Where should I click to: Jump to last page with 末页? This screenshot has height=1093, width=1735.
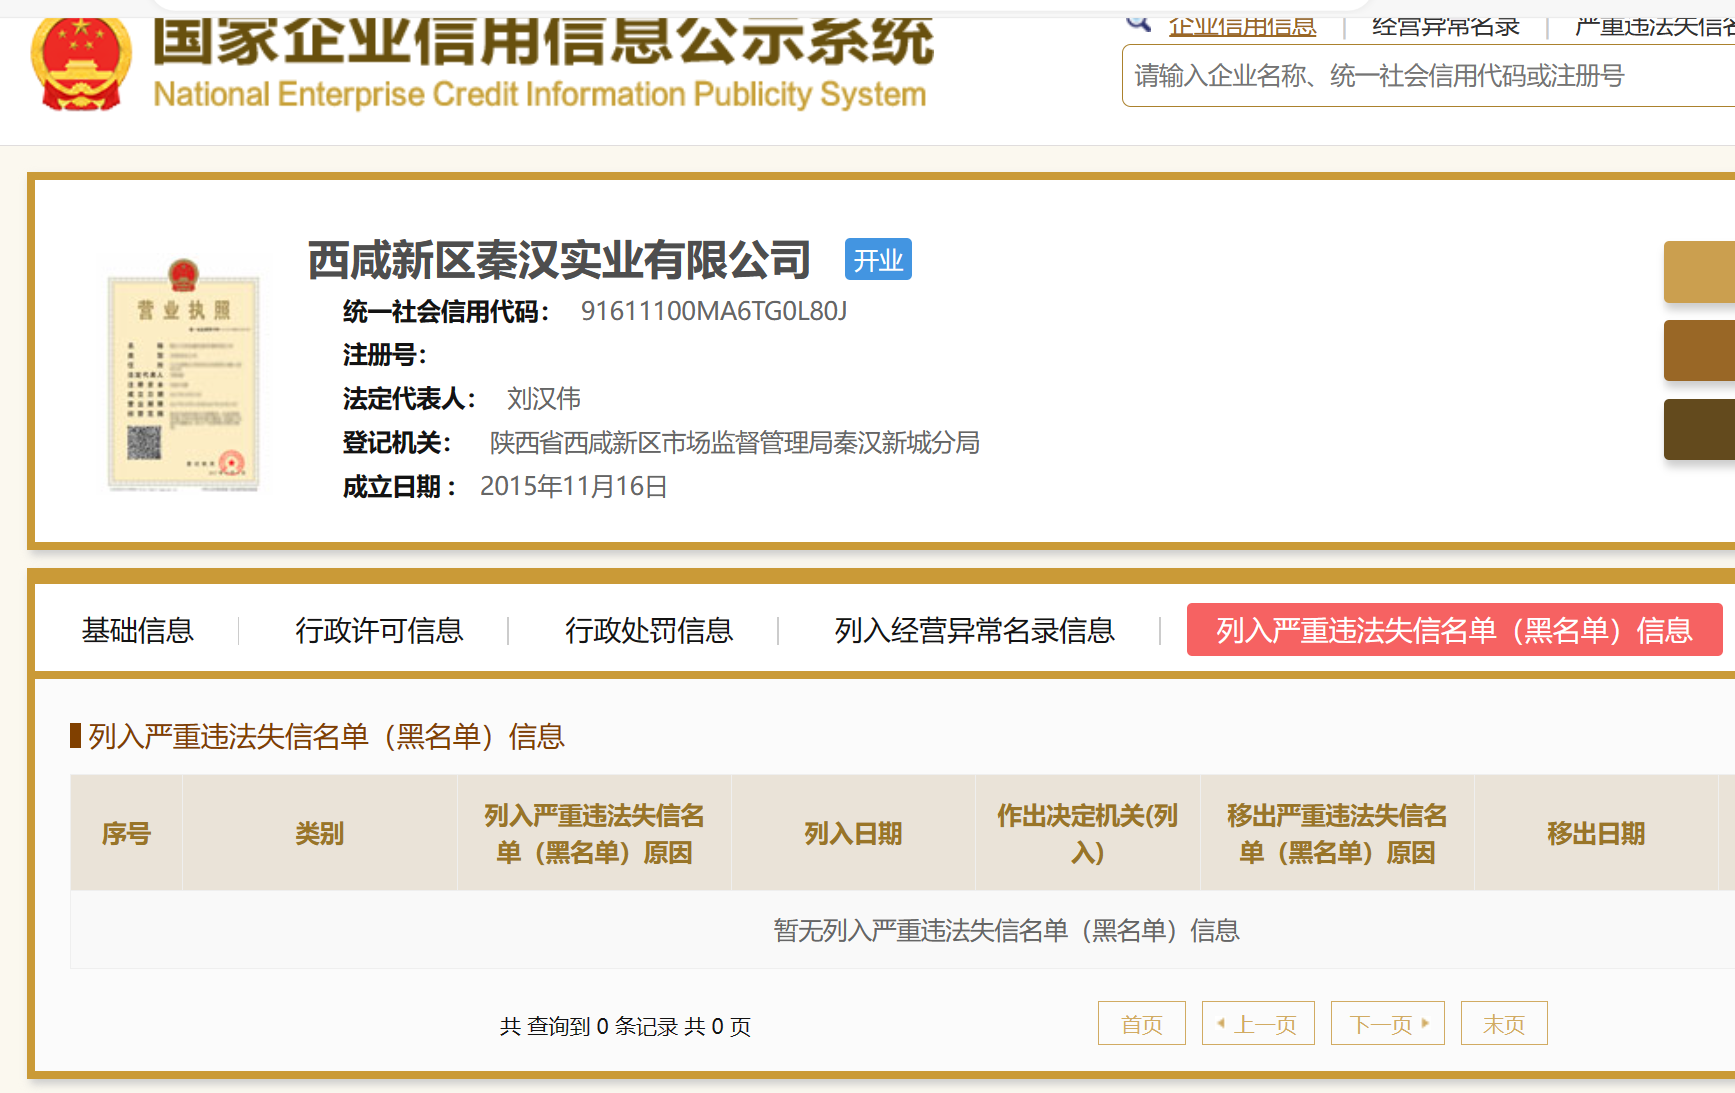(x=1504, y=1023)
